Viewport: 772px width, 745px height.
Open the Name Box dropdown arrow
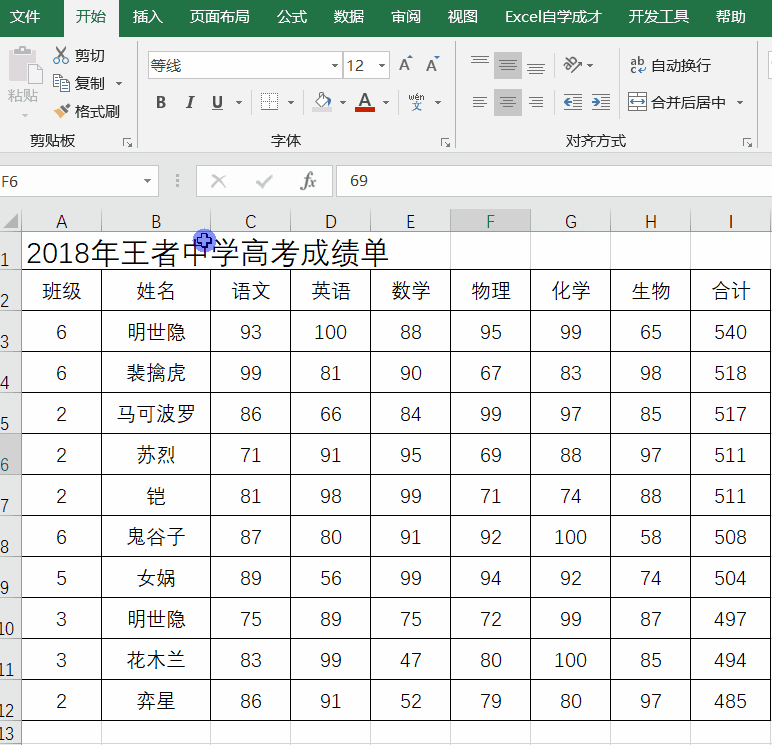[148, 181]
